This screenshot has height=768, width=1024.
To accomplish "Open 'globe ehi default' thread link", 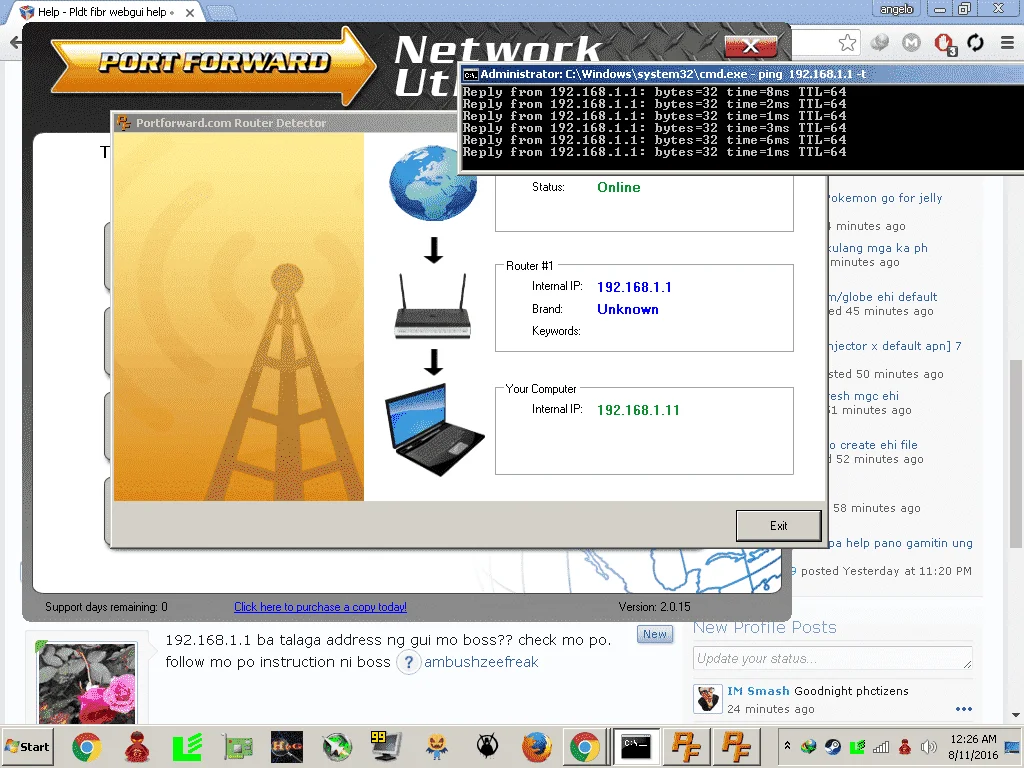I will click(882, 296).
